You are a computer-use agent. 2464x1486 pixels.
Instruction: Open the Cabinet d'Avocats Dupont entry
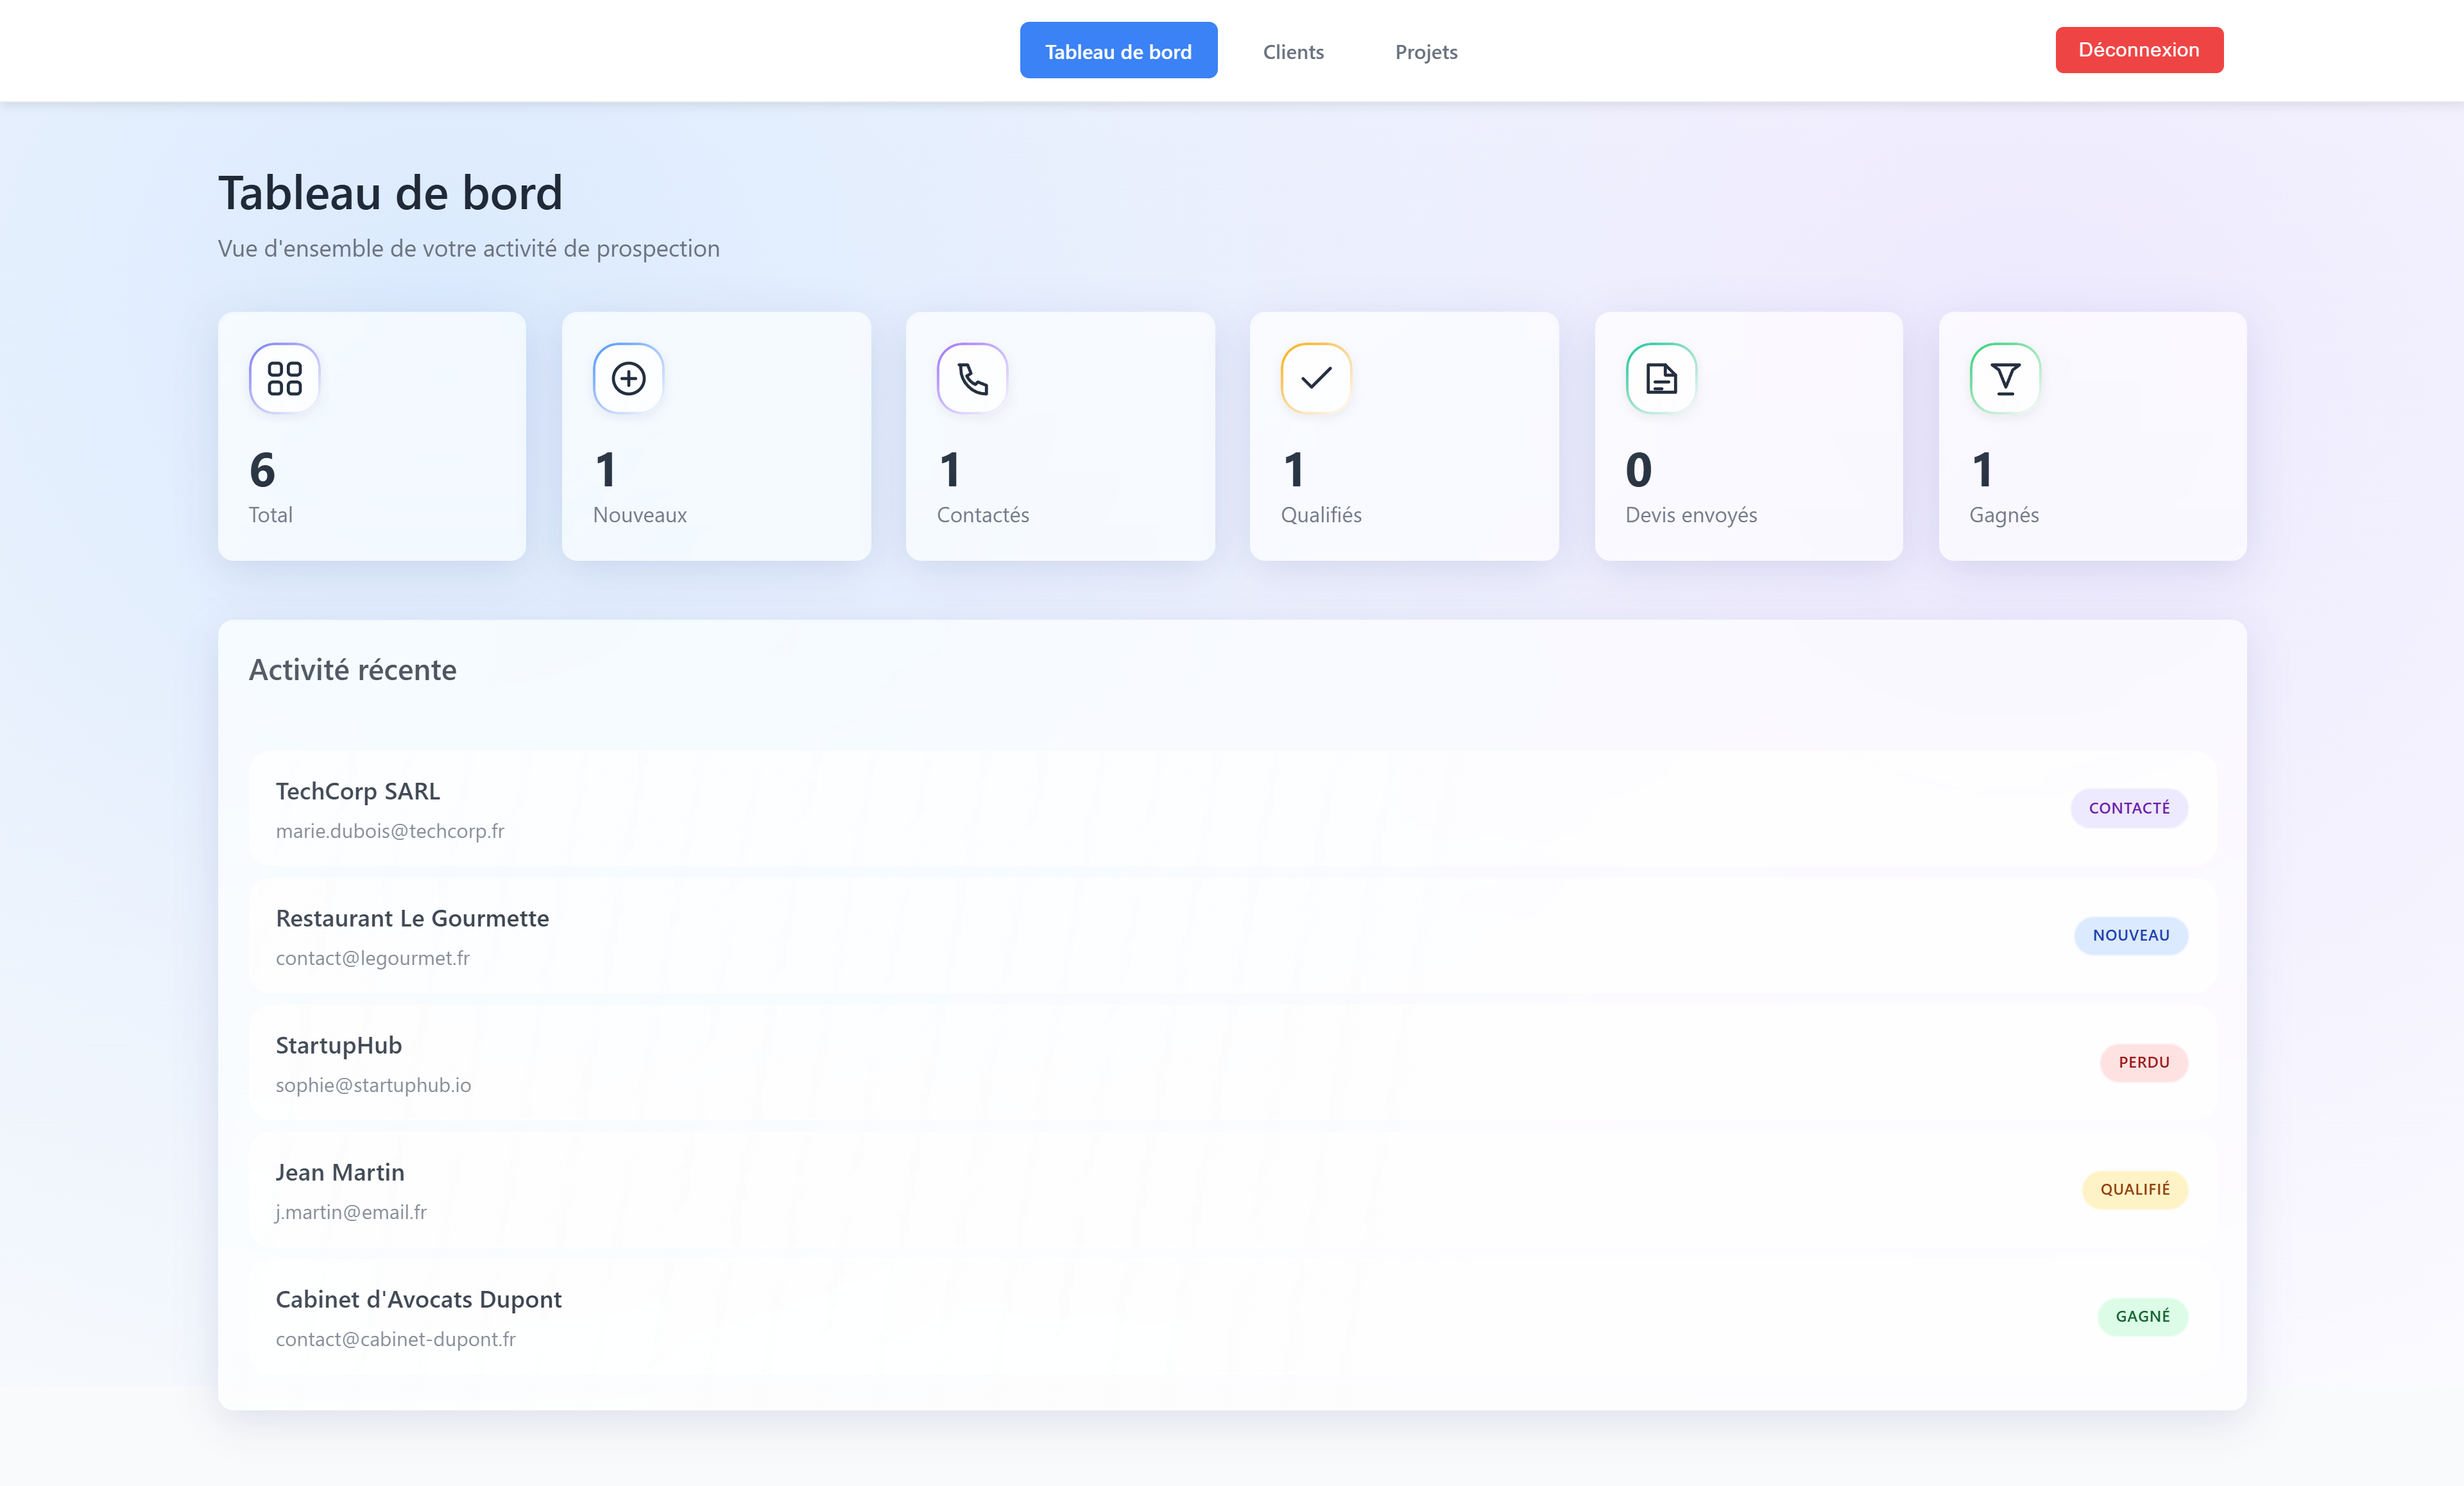tap(1232, 1316)
